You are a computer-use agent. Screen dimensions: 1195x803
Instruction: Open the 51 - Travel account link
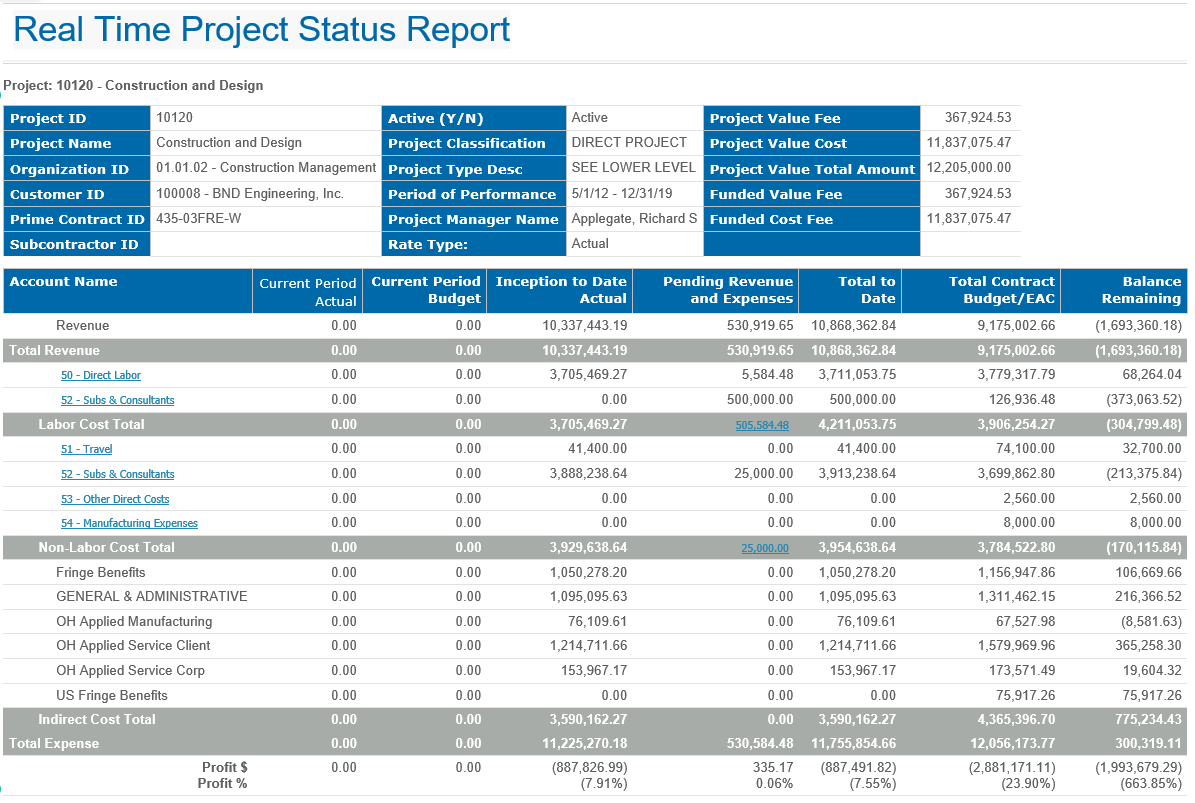click(x=87, y=449)
